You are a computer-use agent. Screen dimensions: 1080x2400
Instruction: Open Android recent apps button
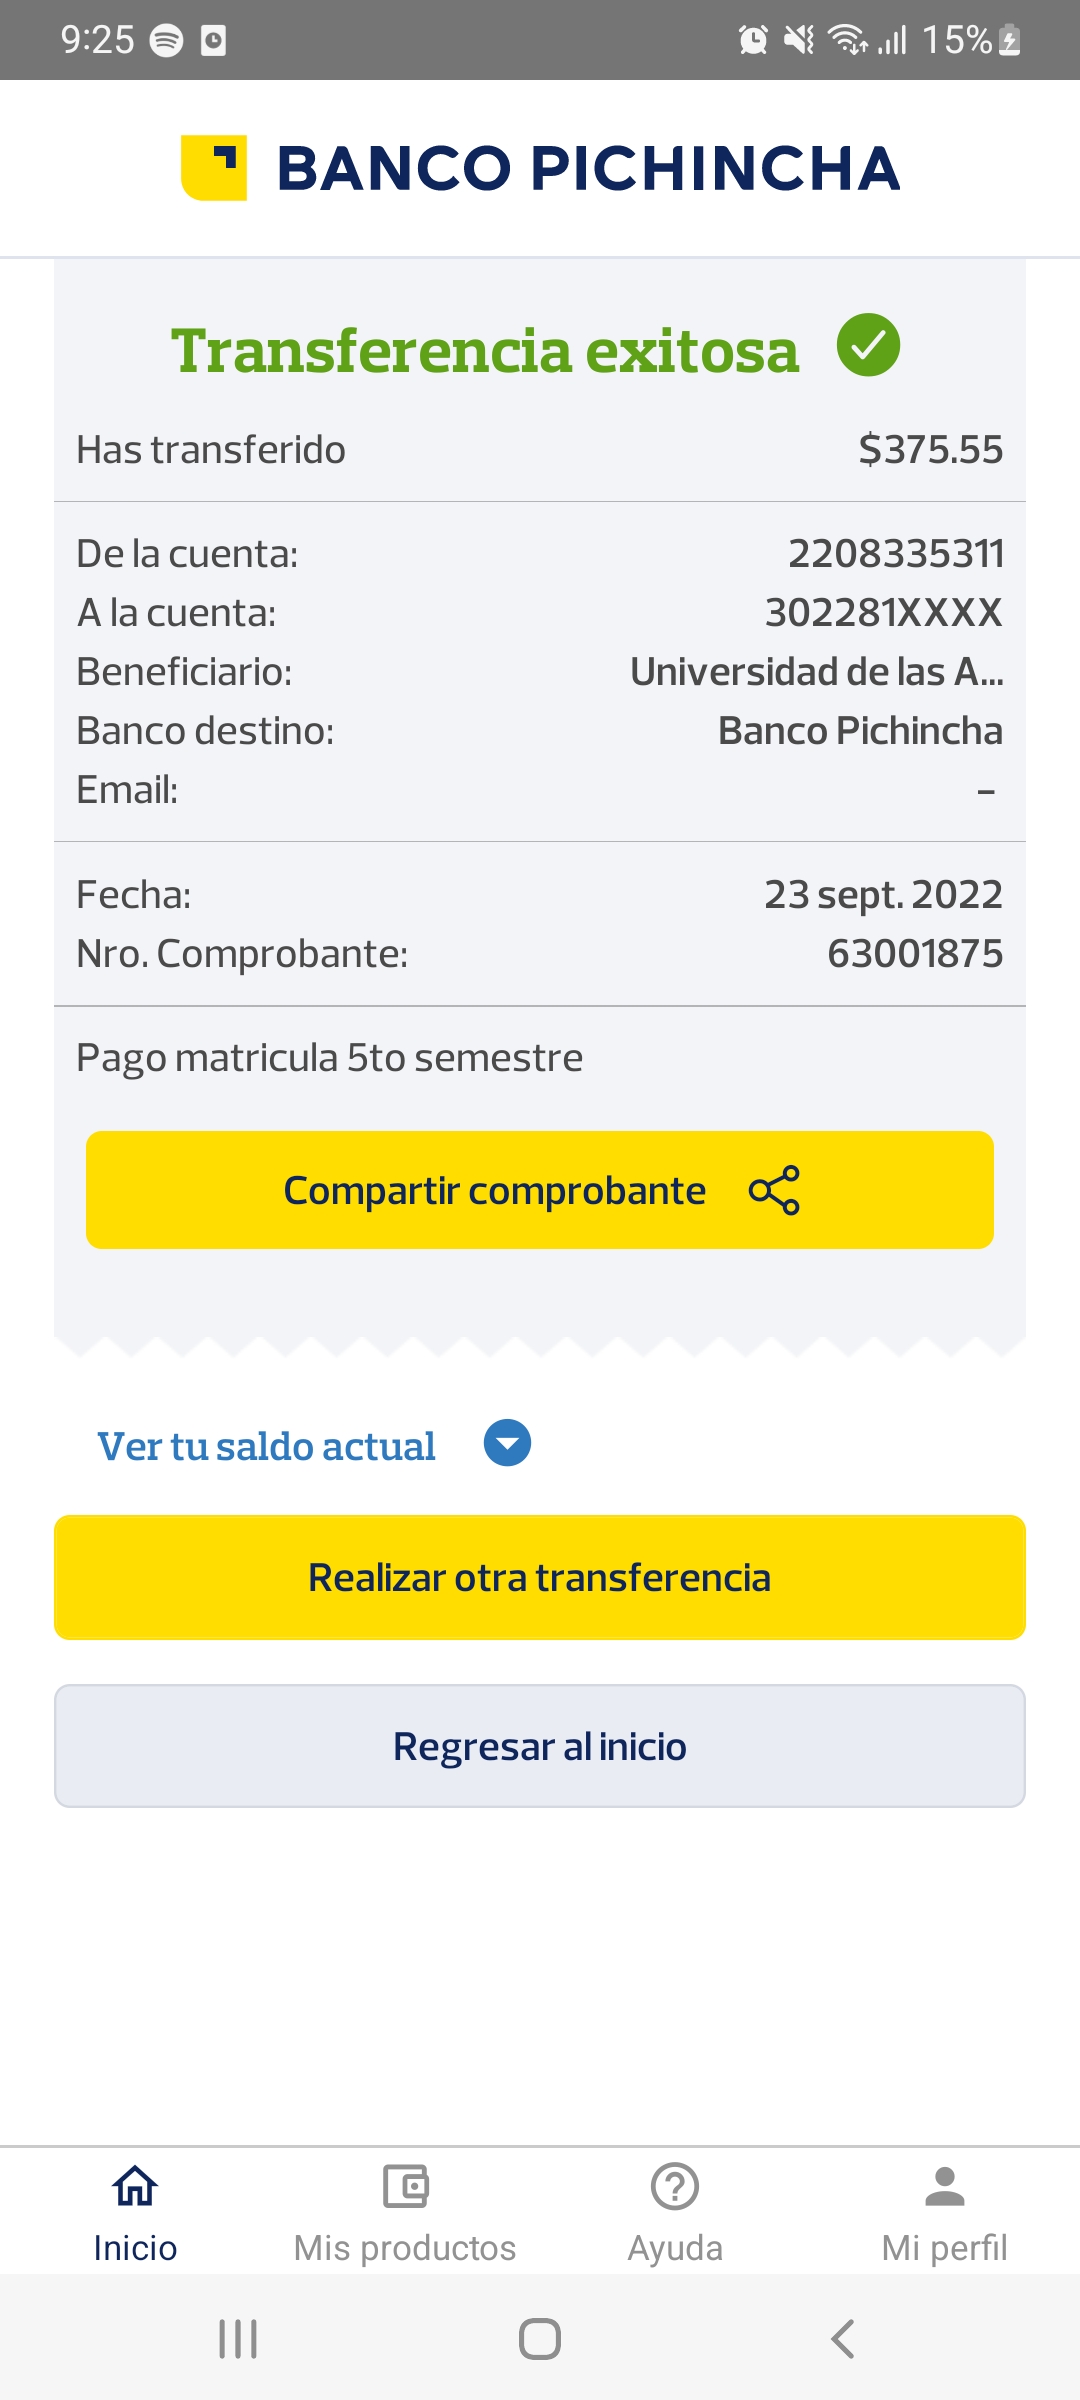(238, 2339)
